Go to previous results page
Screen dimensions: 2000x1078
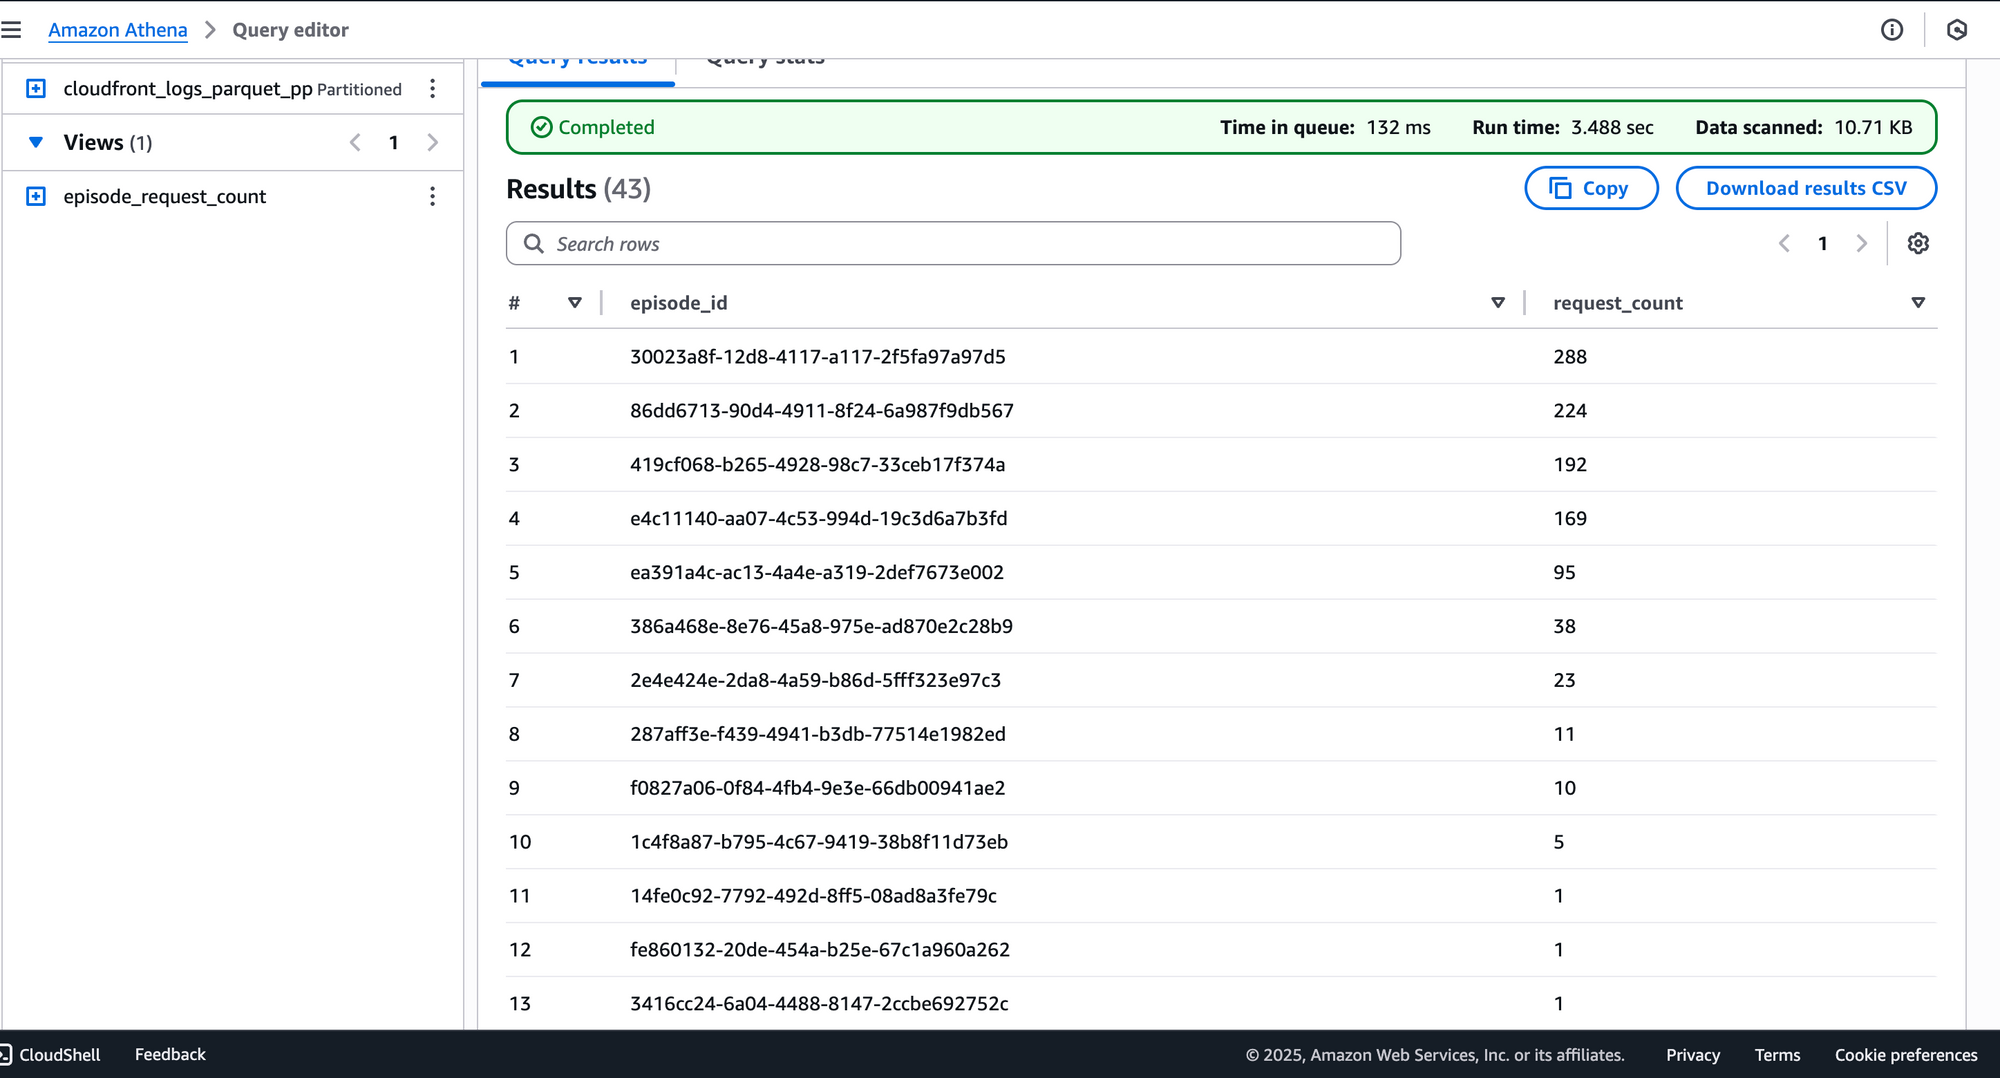1784,243
